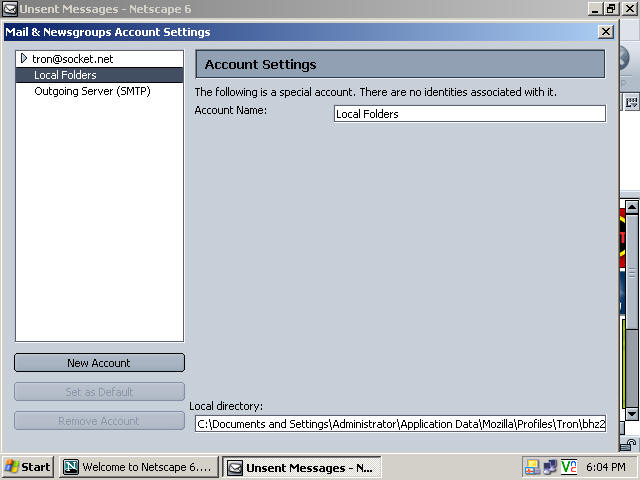Expand the tron@socket.net account tree
Image resolution: width=640 pixels, height=480 pixels.
point(24,58)
